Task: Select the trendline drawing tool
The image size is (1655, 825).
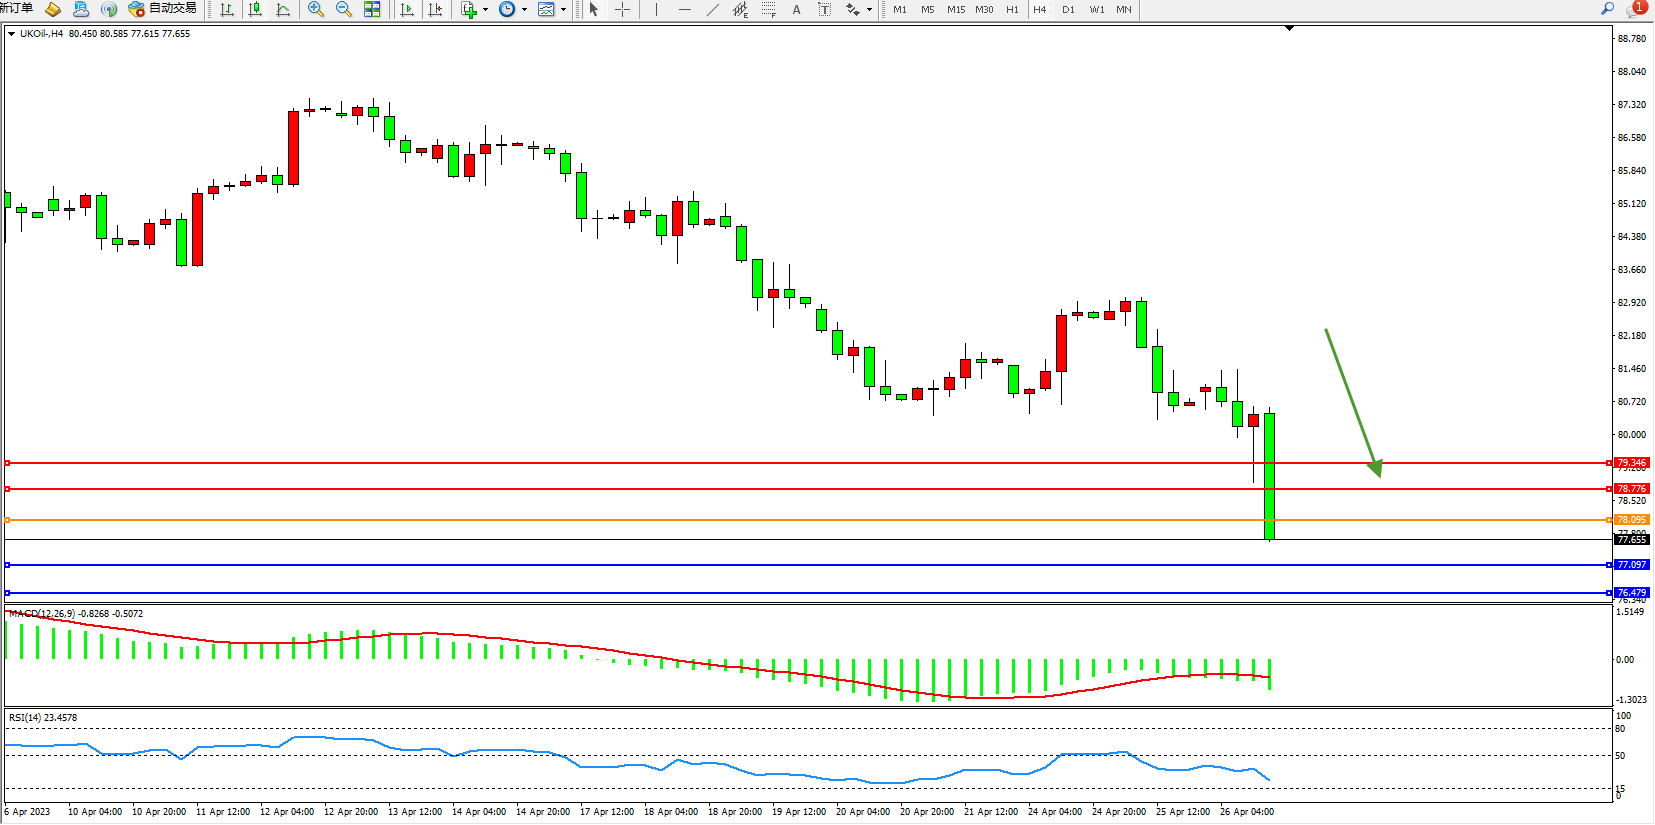Action: coord(712,9)
